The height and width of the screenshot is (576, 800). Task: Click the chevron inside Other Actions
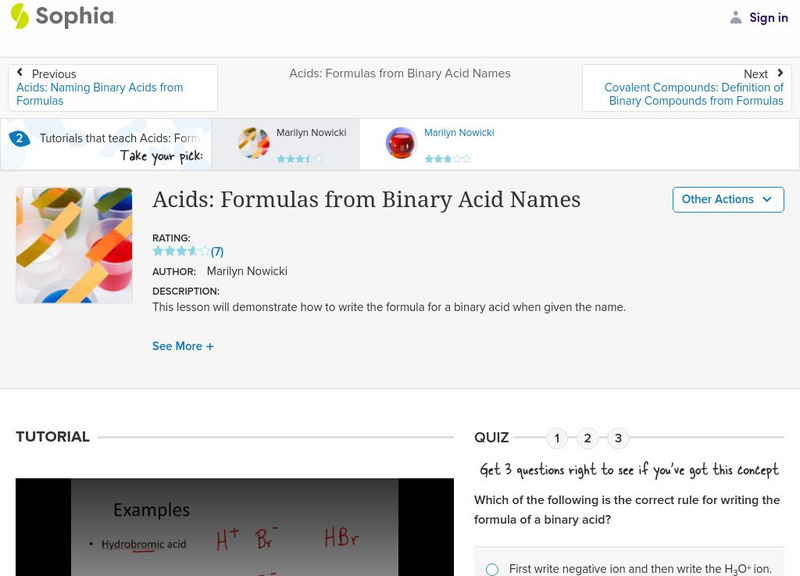tap(766, 199)
